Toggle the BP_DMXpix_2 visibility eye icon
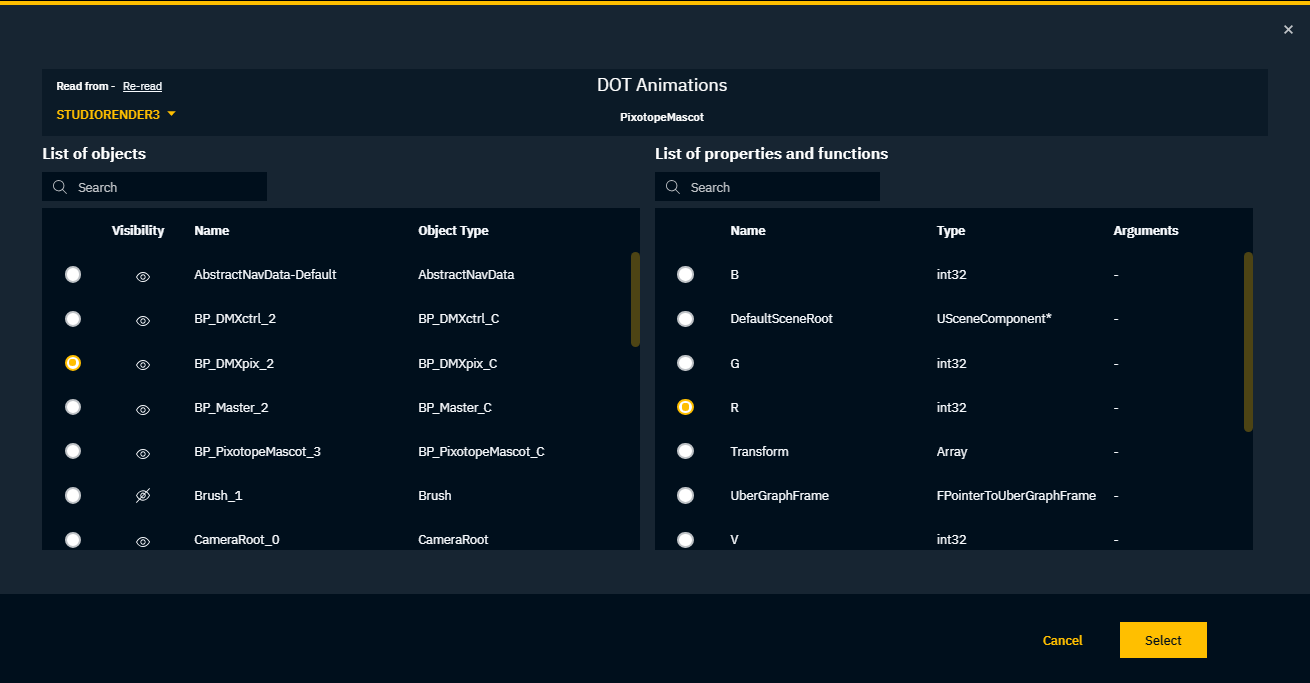The width and height of the screenshot is (1310, 683). tap(143, 364)
